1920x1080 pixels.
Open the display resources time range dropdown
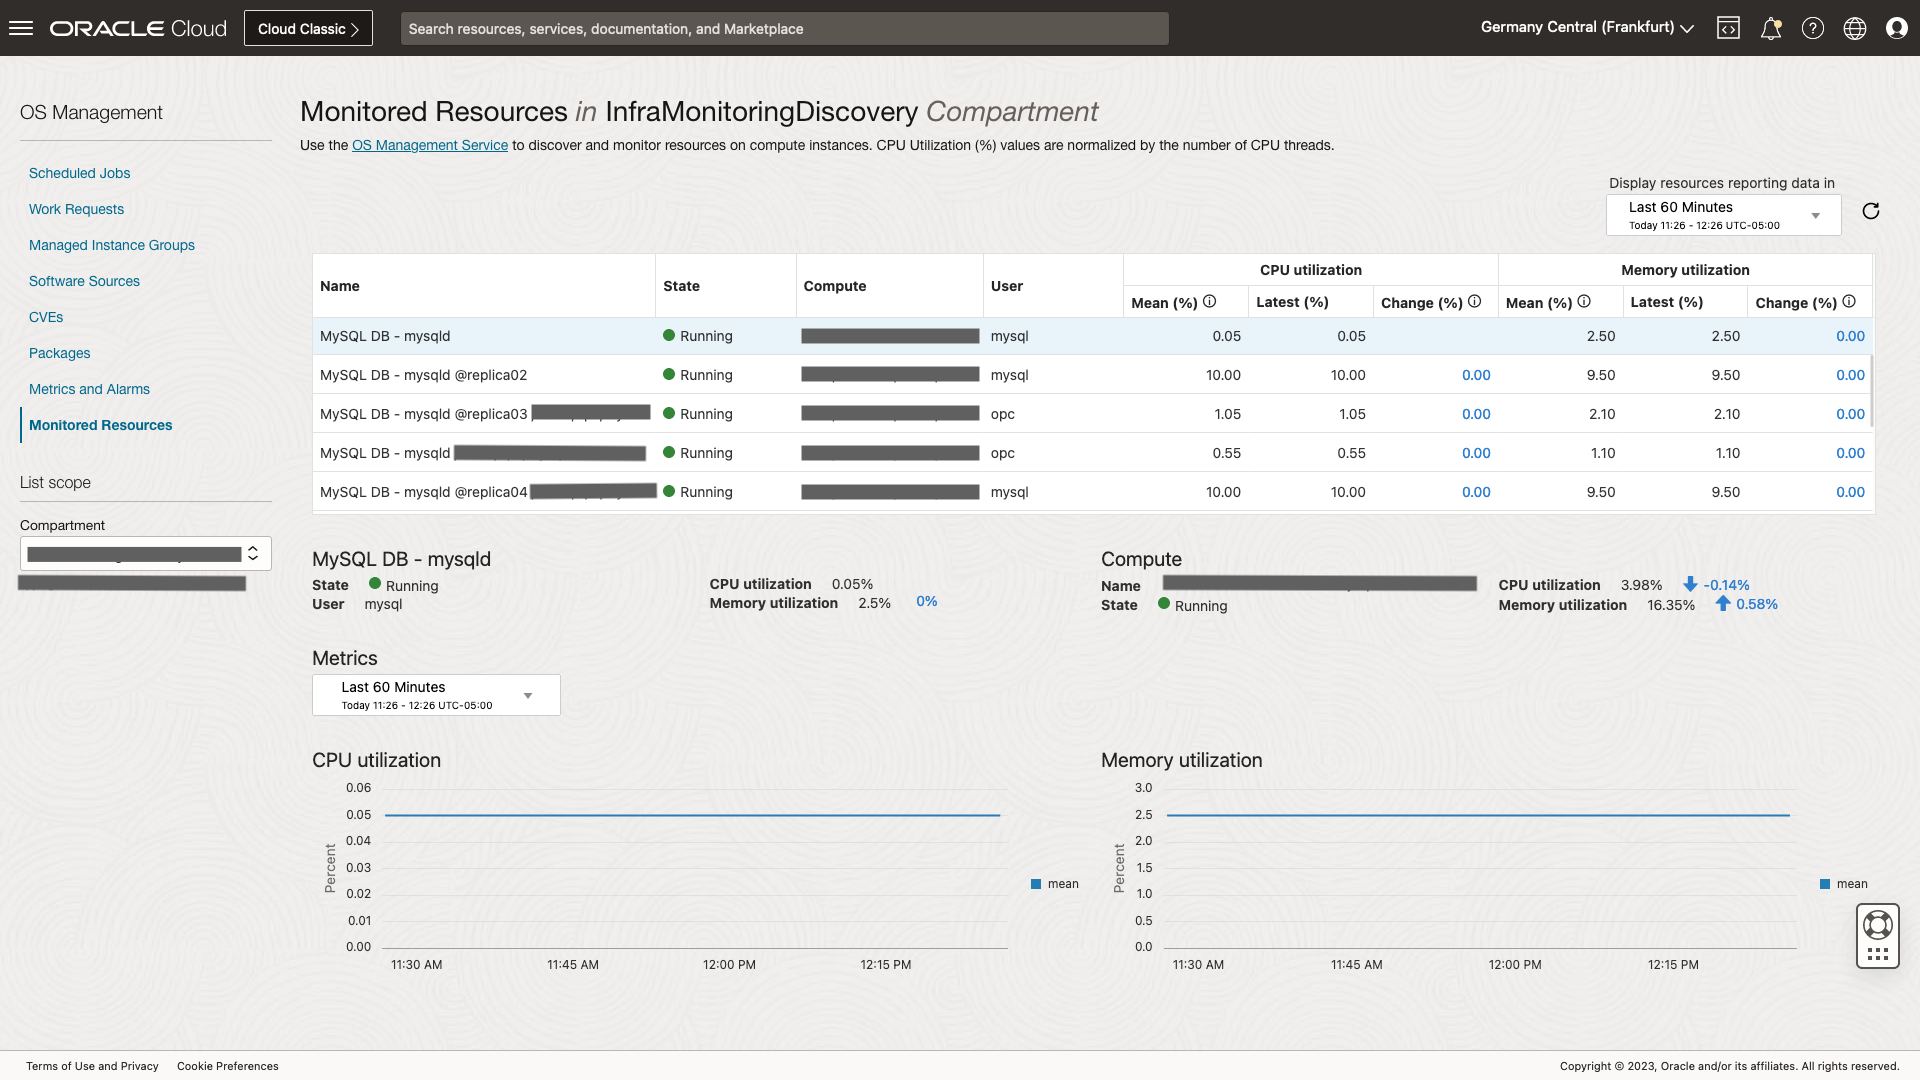click(1723, 215)
